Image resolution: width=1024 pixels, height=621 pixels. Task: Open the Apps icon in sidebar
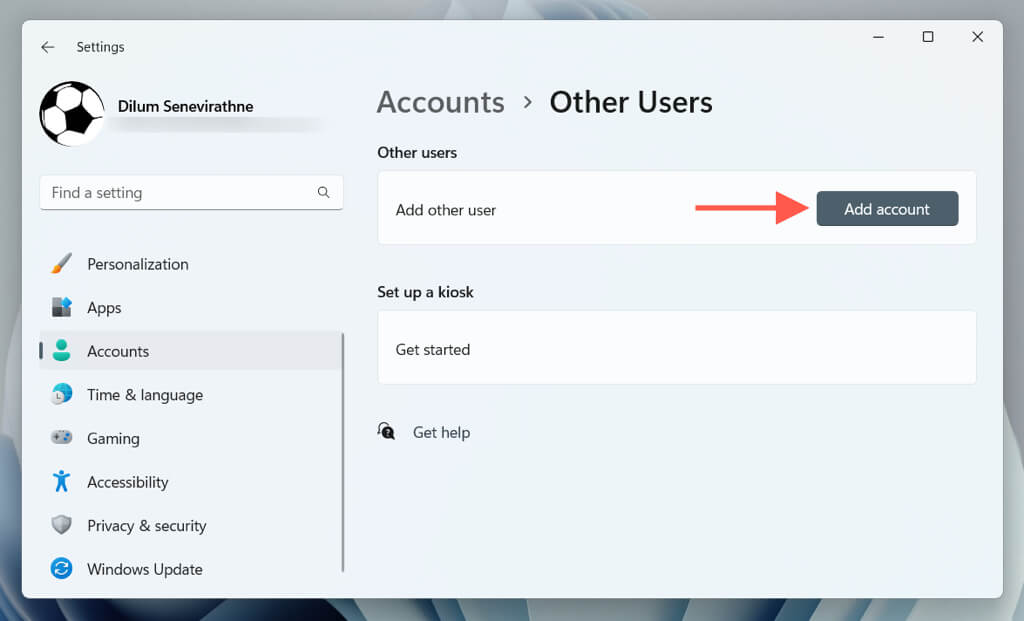(x=61, y=307)
